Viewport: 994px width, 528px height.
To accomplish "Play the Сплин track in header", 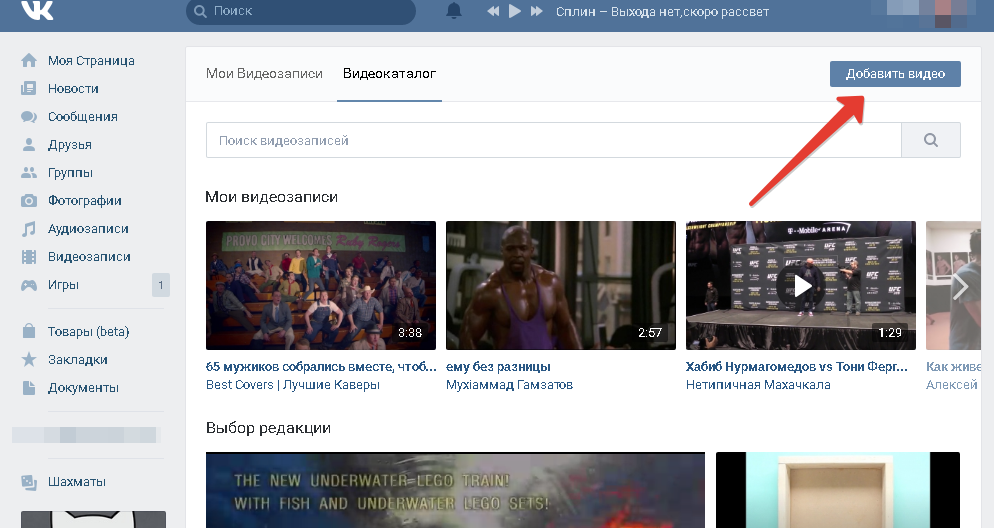I will (x=515, y=11).
